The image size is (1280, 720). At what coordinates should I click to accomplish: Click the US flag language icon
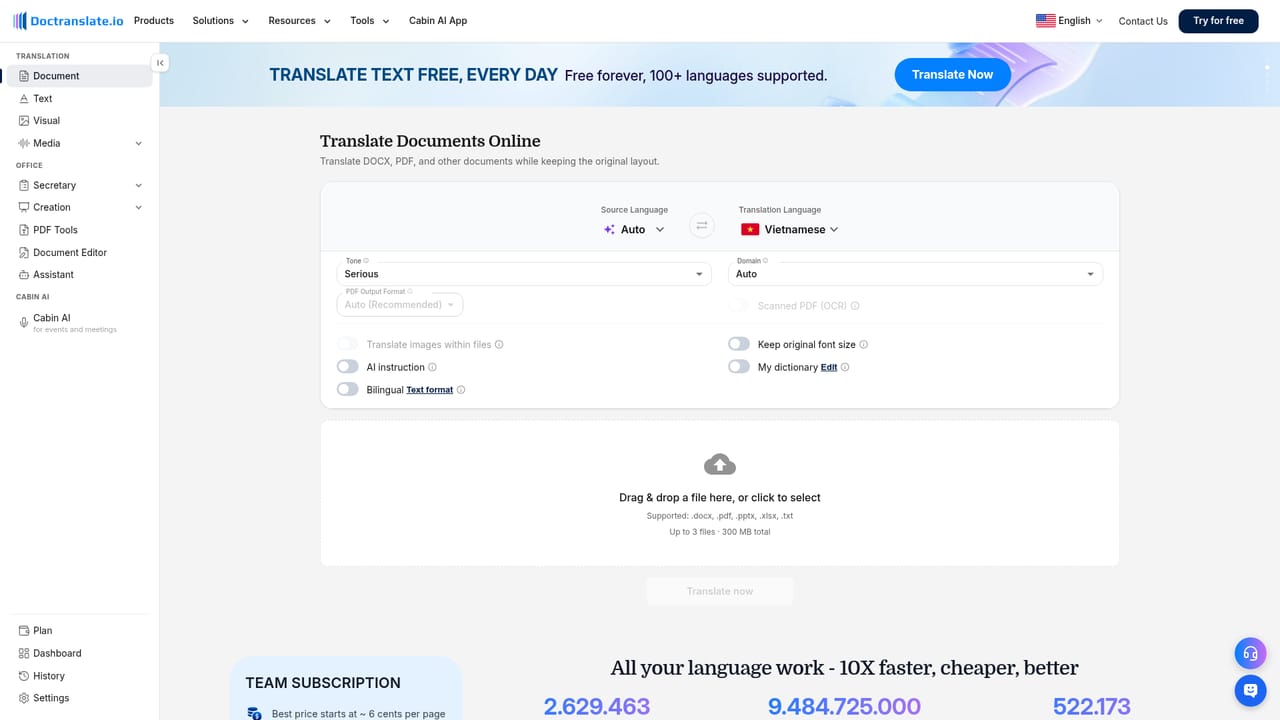pyautogui.click(x=1045, y=20)
